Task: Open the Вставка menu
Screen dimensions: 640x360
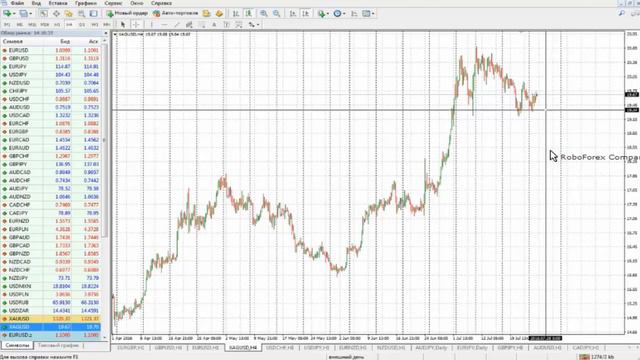Action: point(58,3)
